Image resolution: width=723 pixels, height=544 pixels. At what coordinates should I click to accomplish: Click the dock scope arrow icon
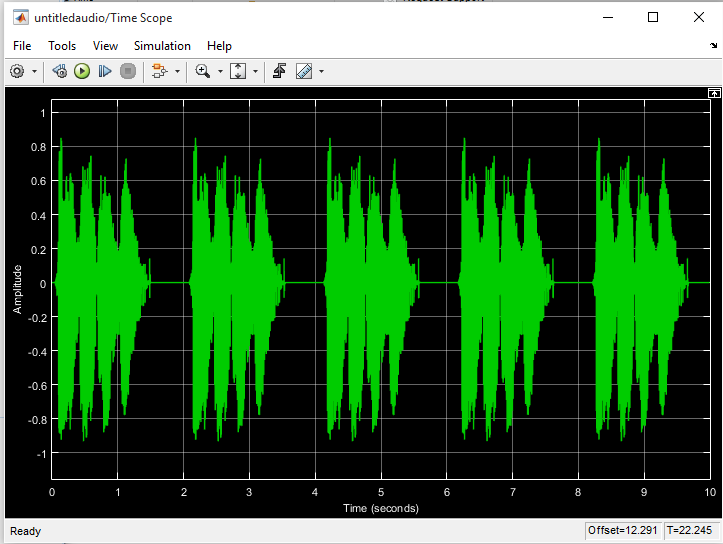tap(714, 45)
